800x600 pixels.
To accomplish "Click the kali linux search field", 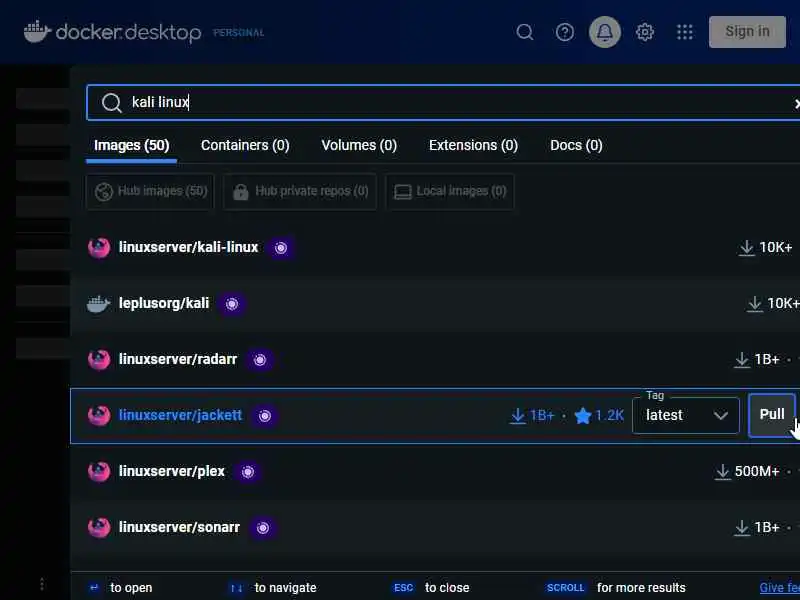I will [443, 103].
